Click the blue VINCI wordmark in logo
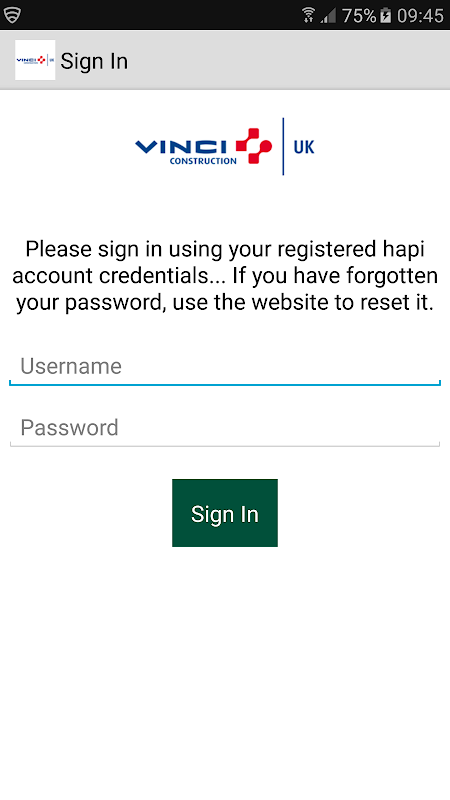The width and height of the screenshot is (450, 800). click(x=181, y=147)
